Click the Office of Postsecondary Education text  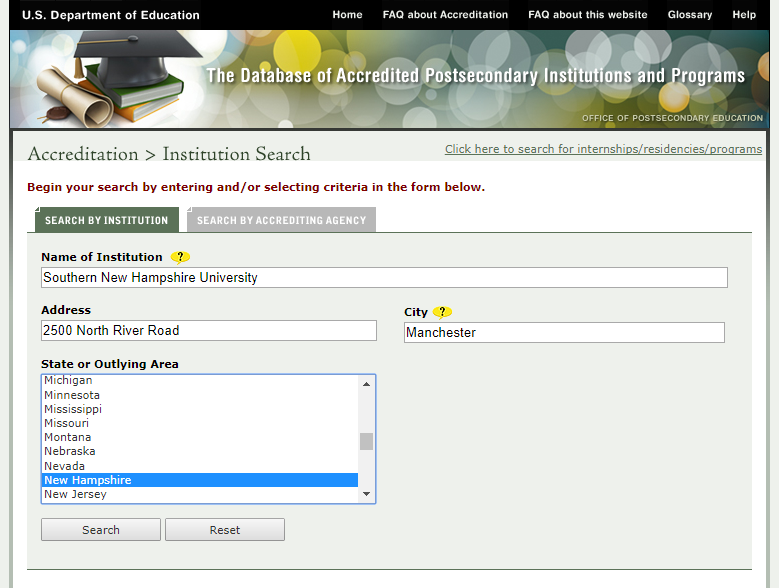click(672, 118)
